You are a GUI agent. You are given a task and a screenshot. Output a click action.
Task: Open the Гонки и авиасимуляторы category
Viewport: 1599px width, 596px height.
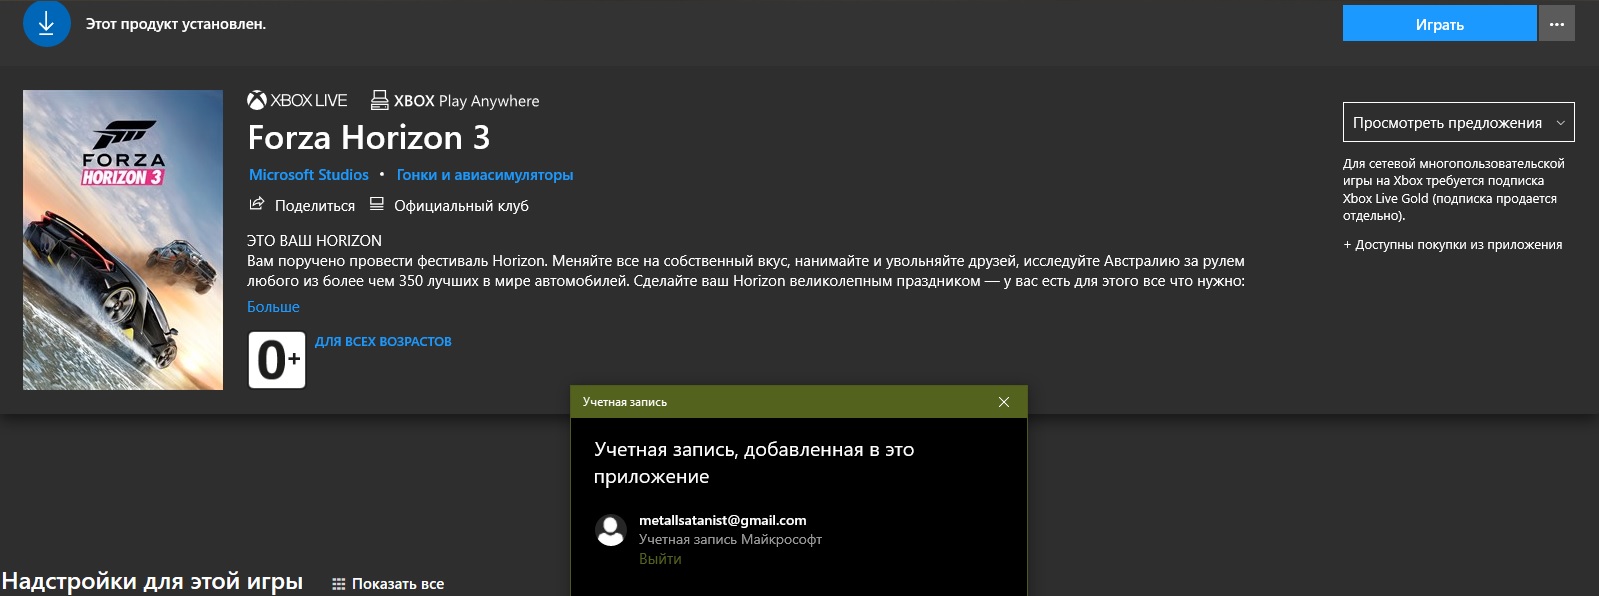484,175
